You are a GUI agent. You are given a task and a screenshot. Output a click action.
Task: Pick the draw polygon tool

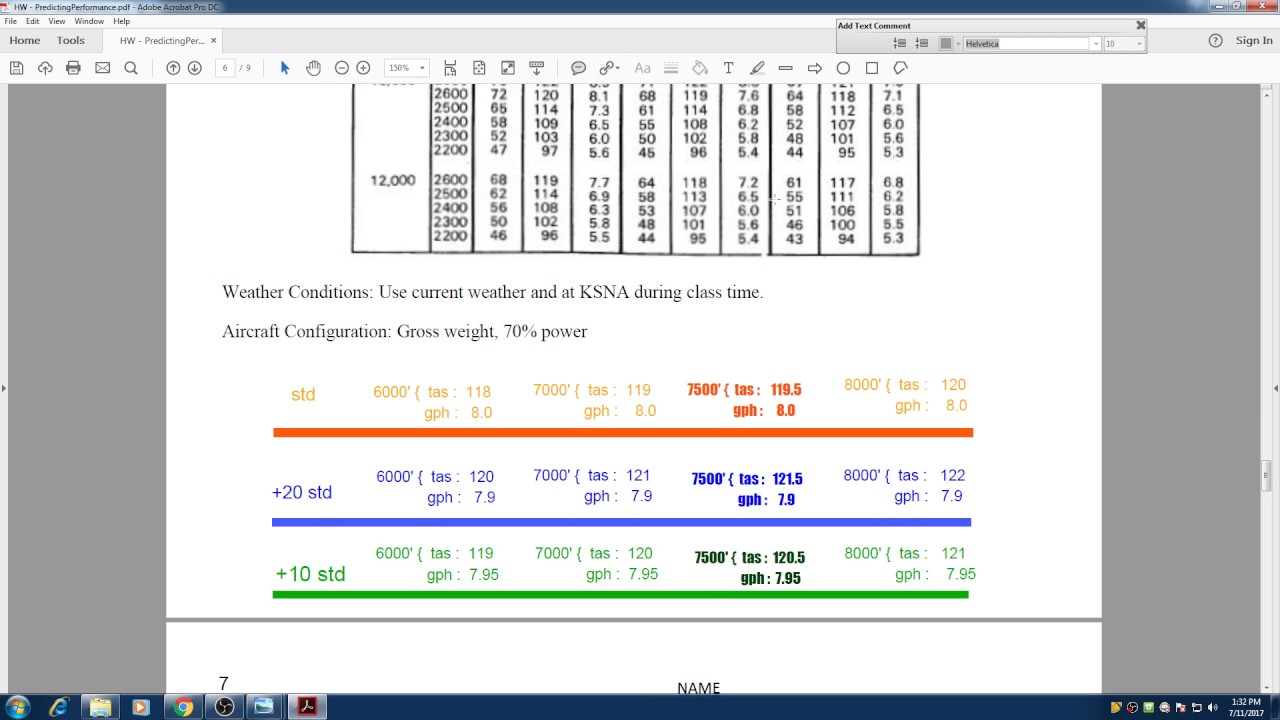(x=901, y=68)
